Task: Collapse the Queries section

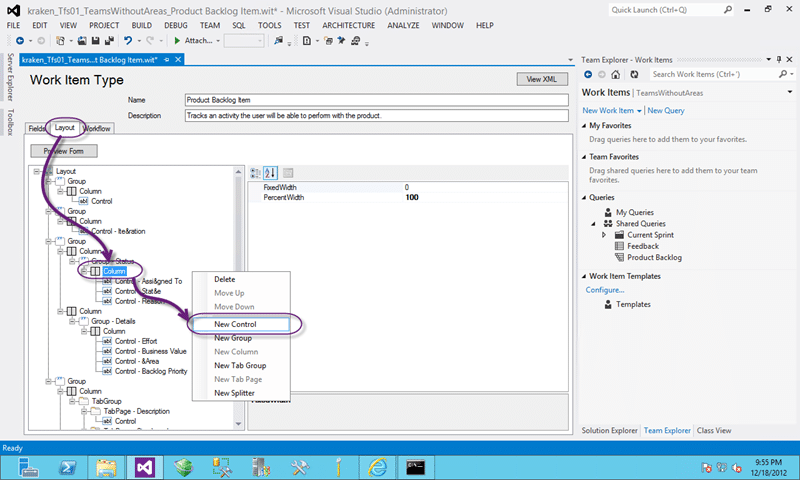Action: coord(584,197)
